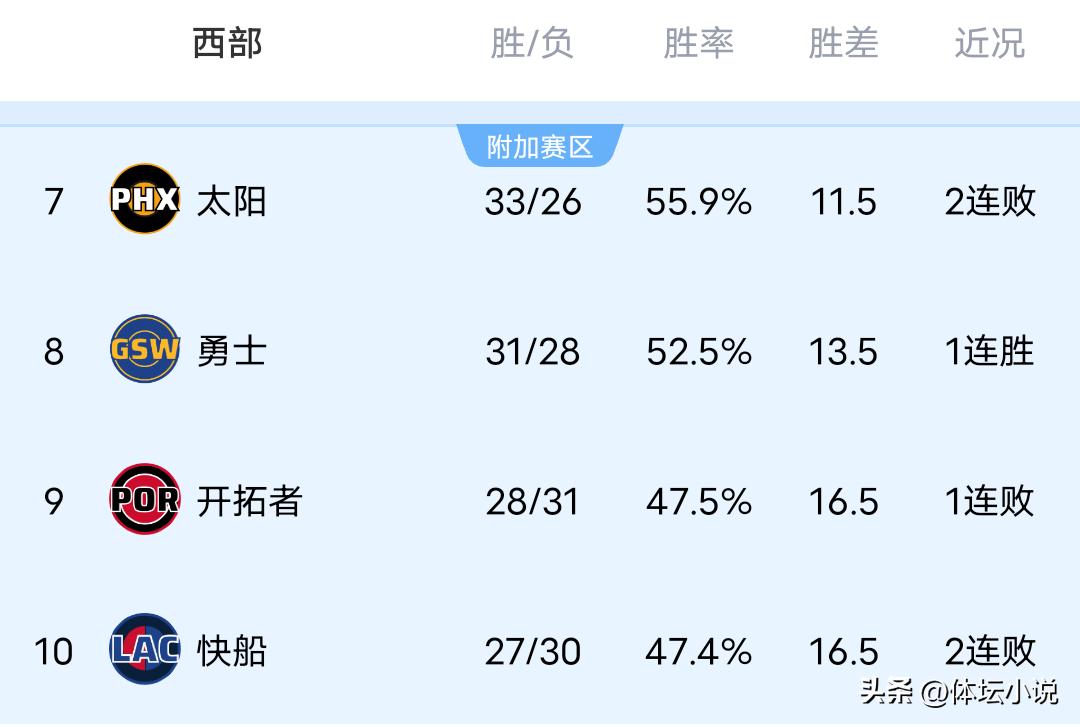Click the 头条 @体坛小说 watermark
The height and width of the screenshot is (727, 1080).
(958, 692)
